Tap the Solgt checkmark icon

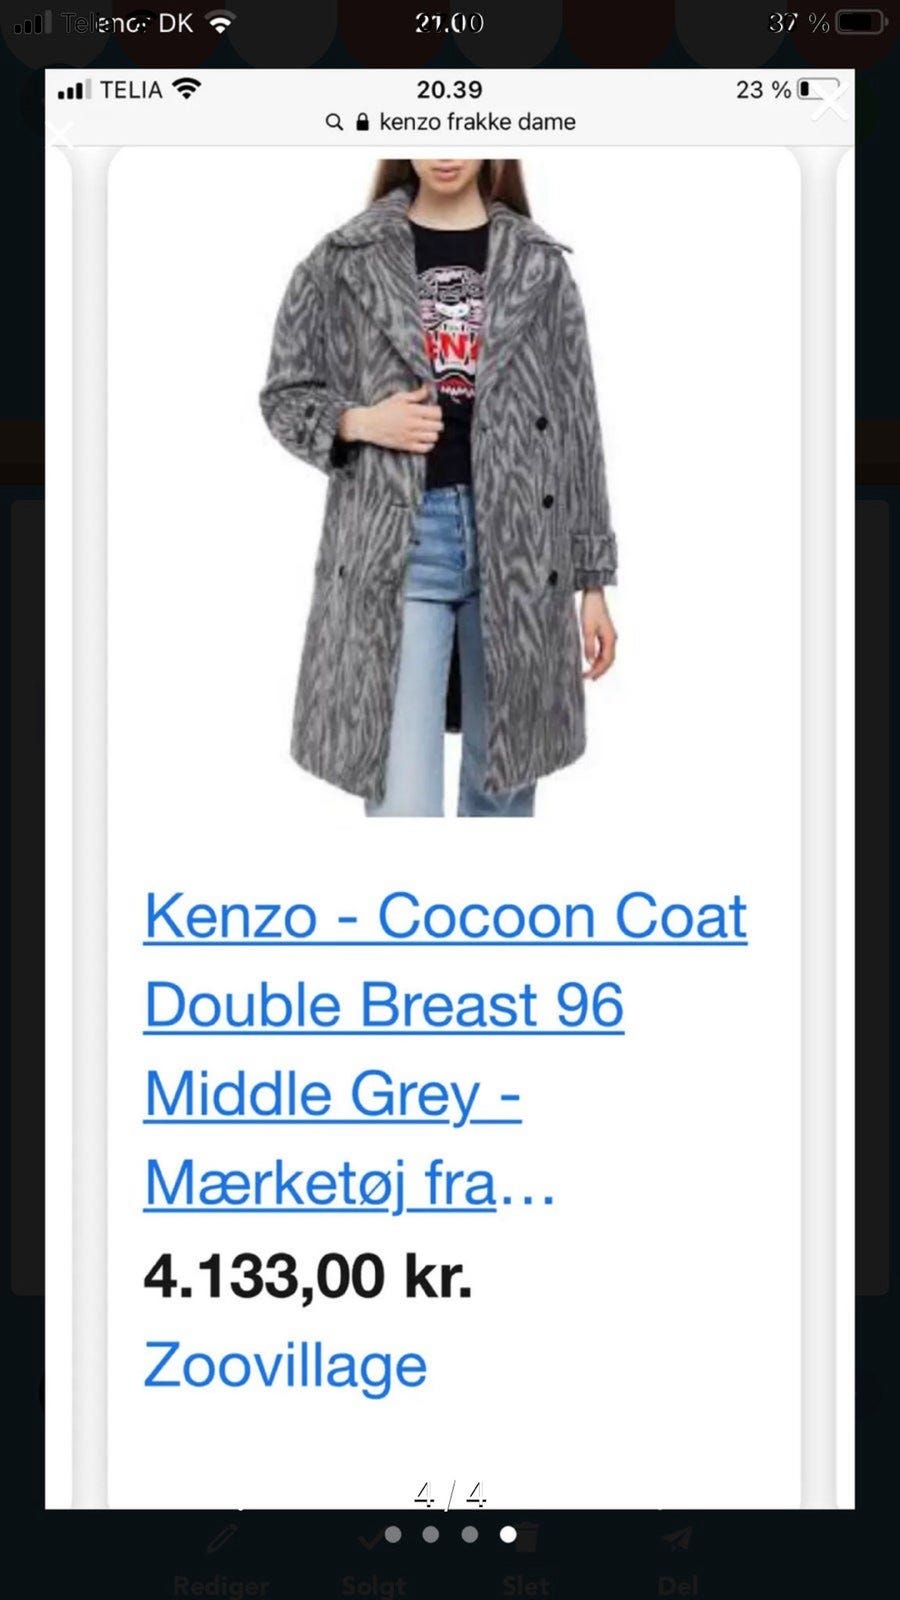click(371, 1540)
